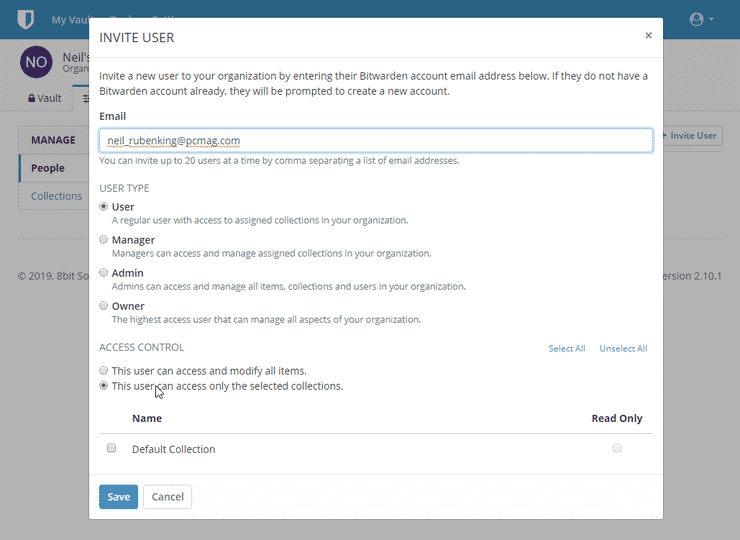Cancel the invite dialog
The width and height of the screenshot is (740, 540).
coord(168,497)
